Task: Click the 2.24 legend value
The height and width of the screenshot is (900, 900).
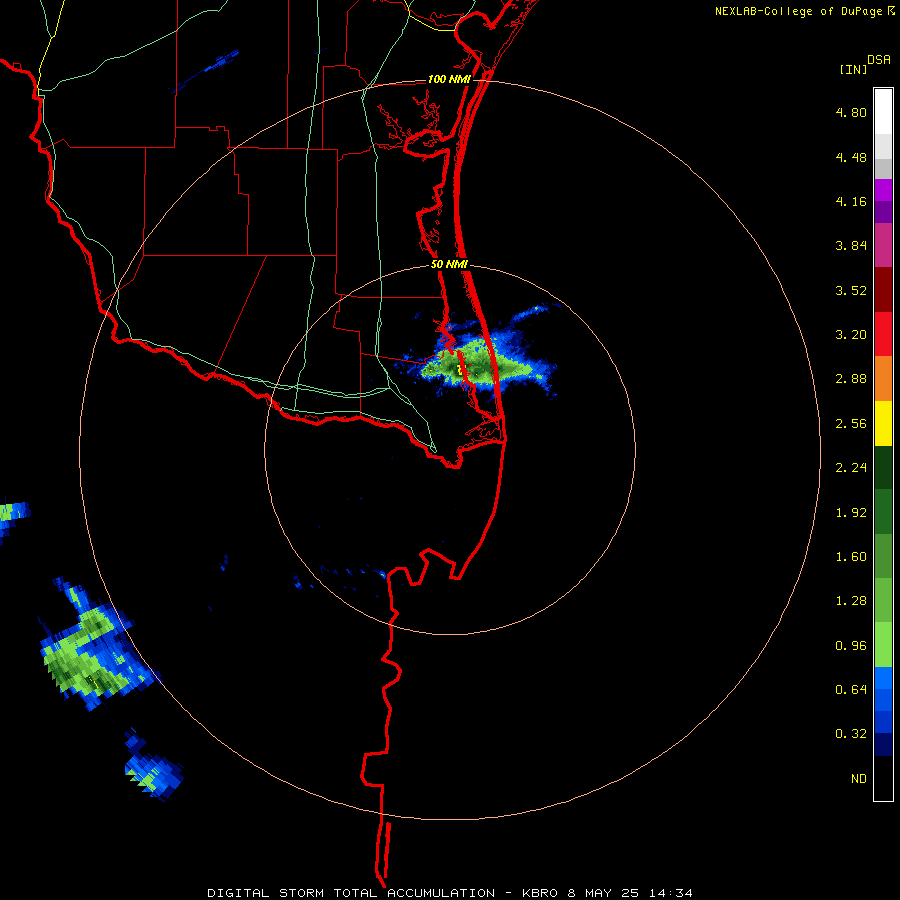Action: [851, 468]
